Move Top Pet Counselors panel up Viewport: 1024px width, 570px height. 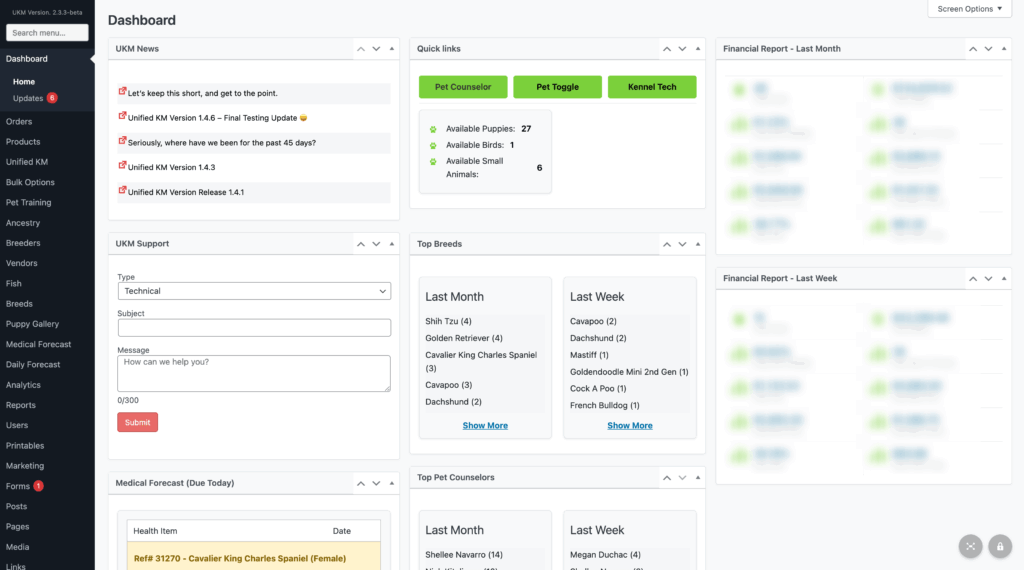(x=667, y=478)
